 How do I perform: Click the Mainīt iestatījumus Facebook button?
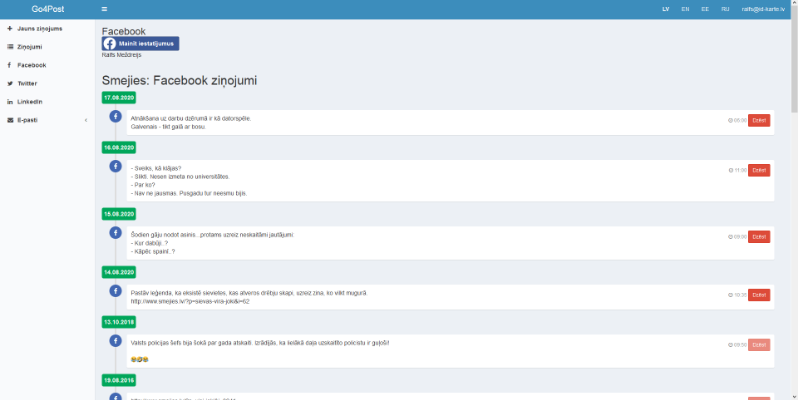point(140,44)
